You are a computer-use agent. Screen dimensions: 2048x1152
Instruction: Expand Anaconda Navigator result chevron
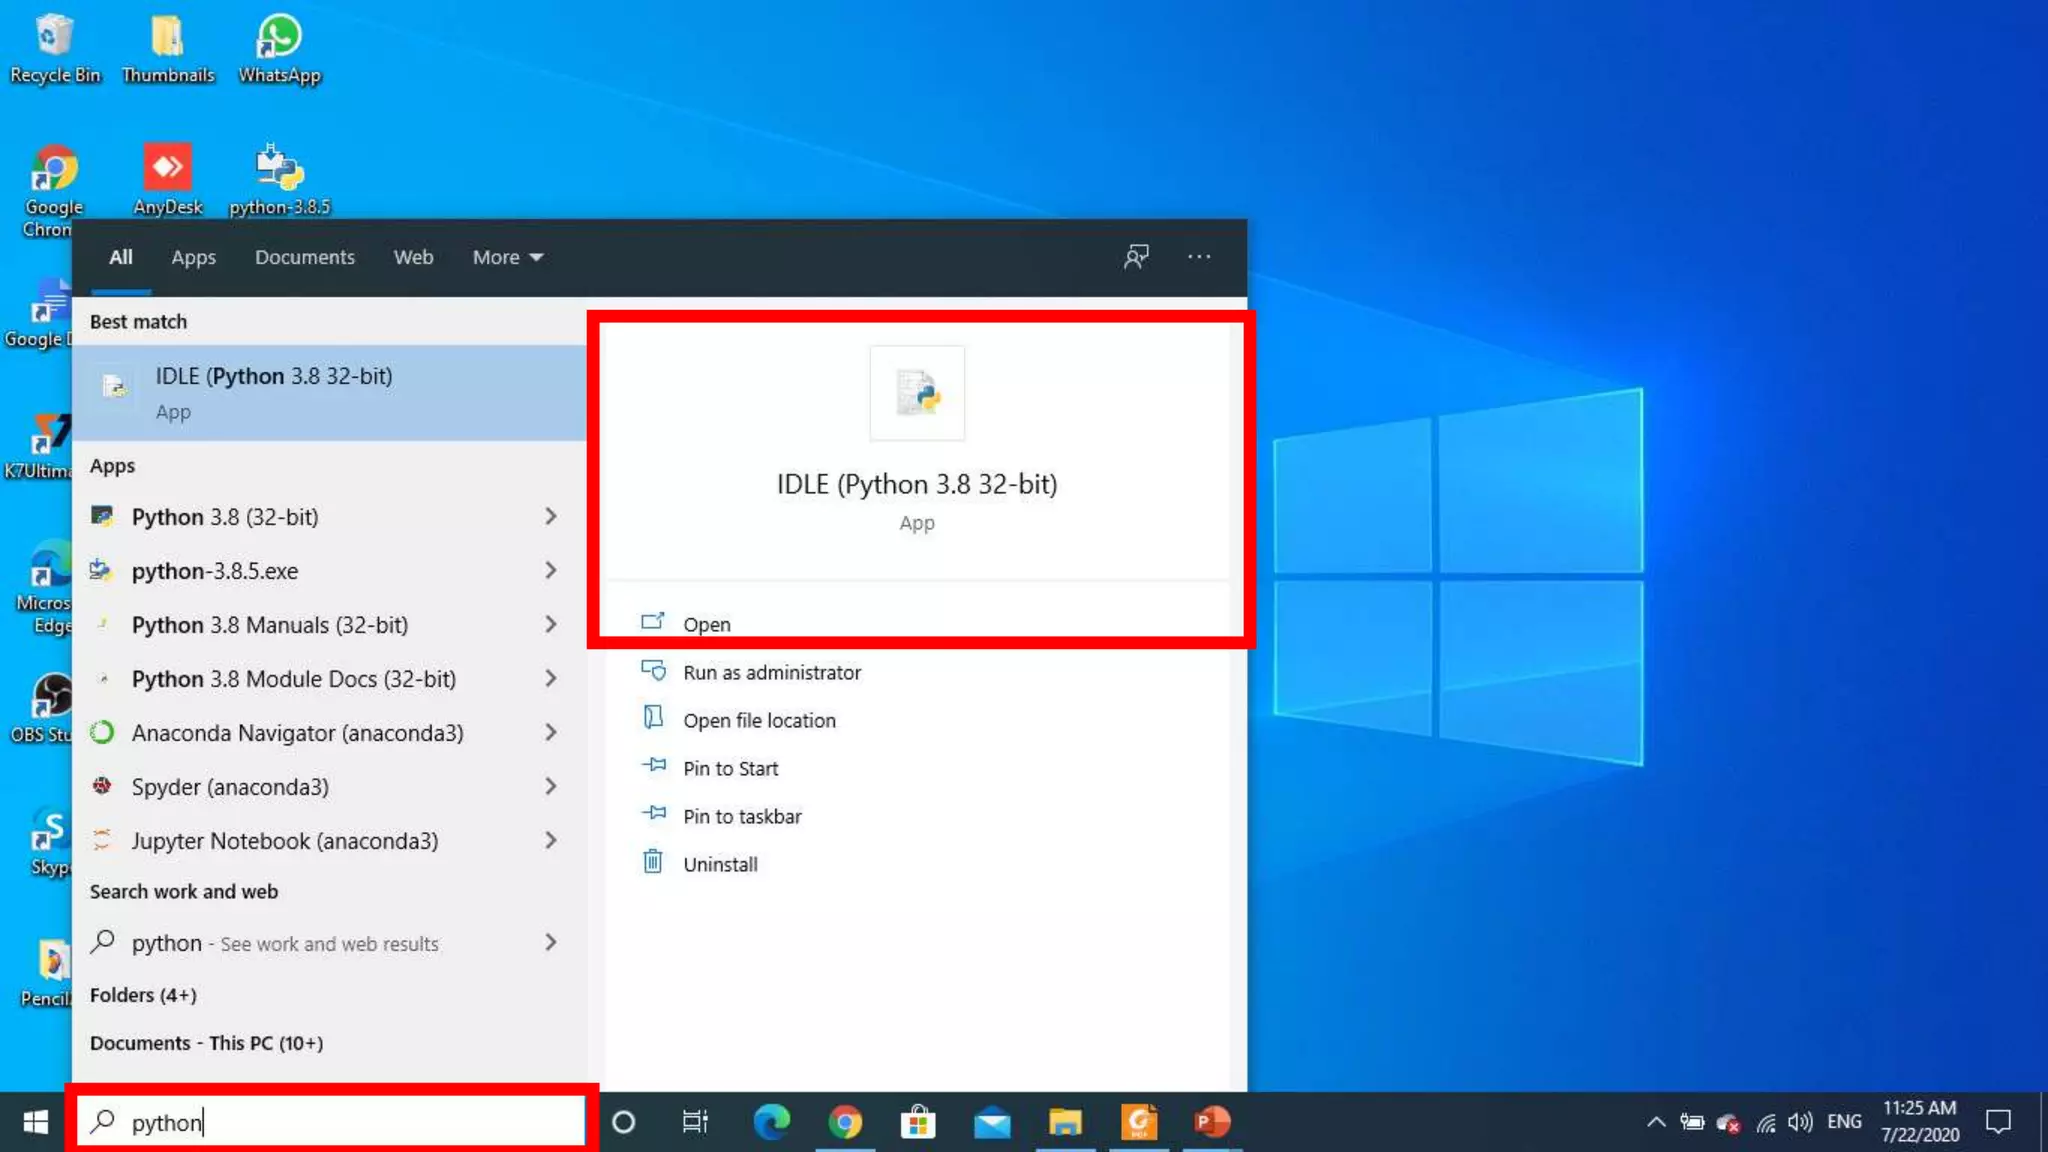[551, 732]
